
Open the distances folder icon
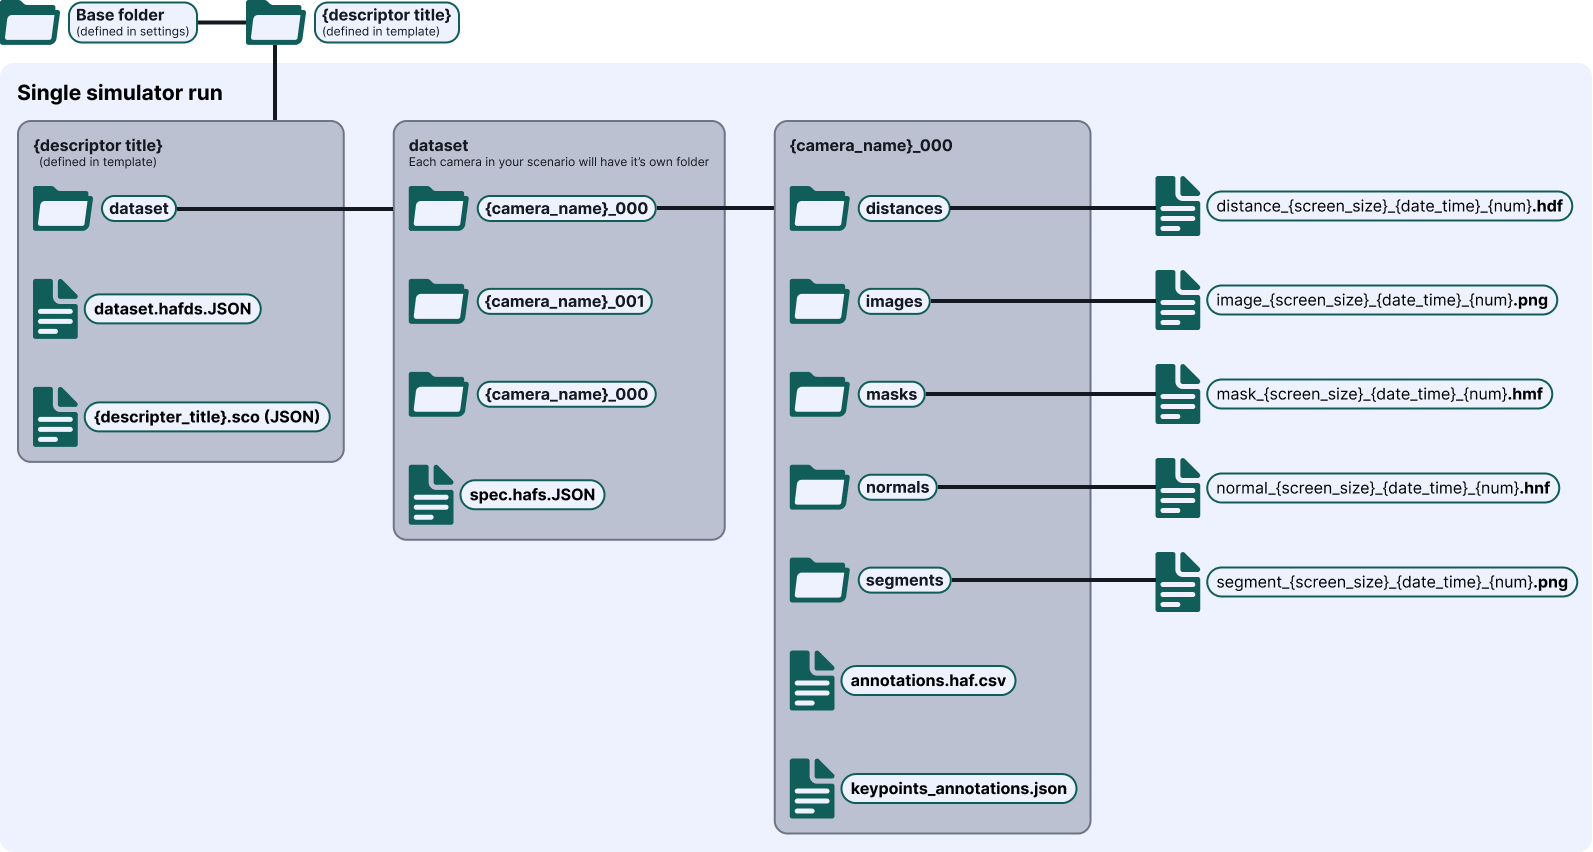(819, 208)
